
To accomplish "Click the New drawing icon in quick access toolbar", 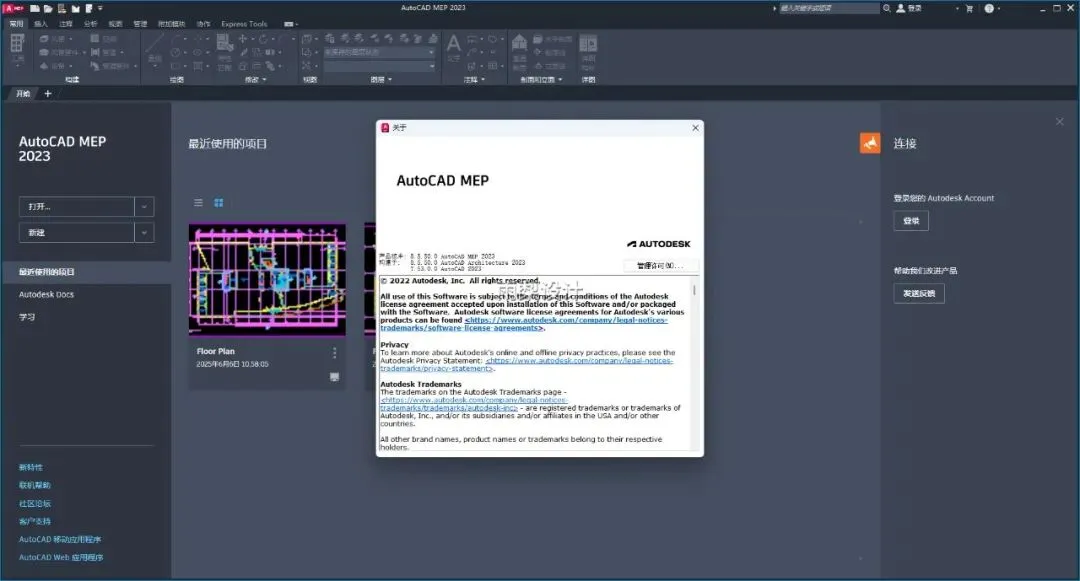I will tap(34, 8).
